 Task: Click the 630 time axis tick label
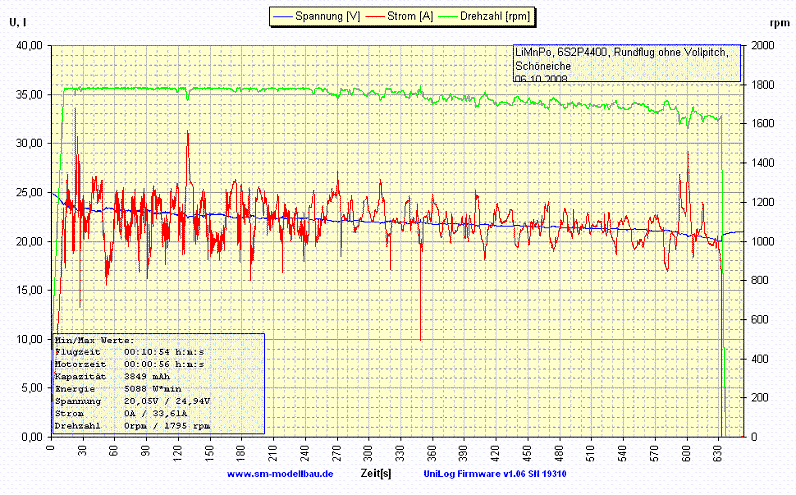[x=718, y=451]
